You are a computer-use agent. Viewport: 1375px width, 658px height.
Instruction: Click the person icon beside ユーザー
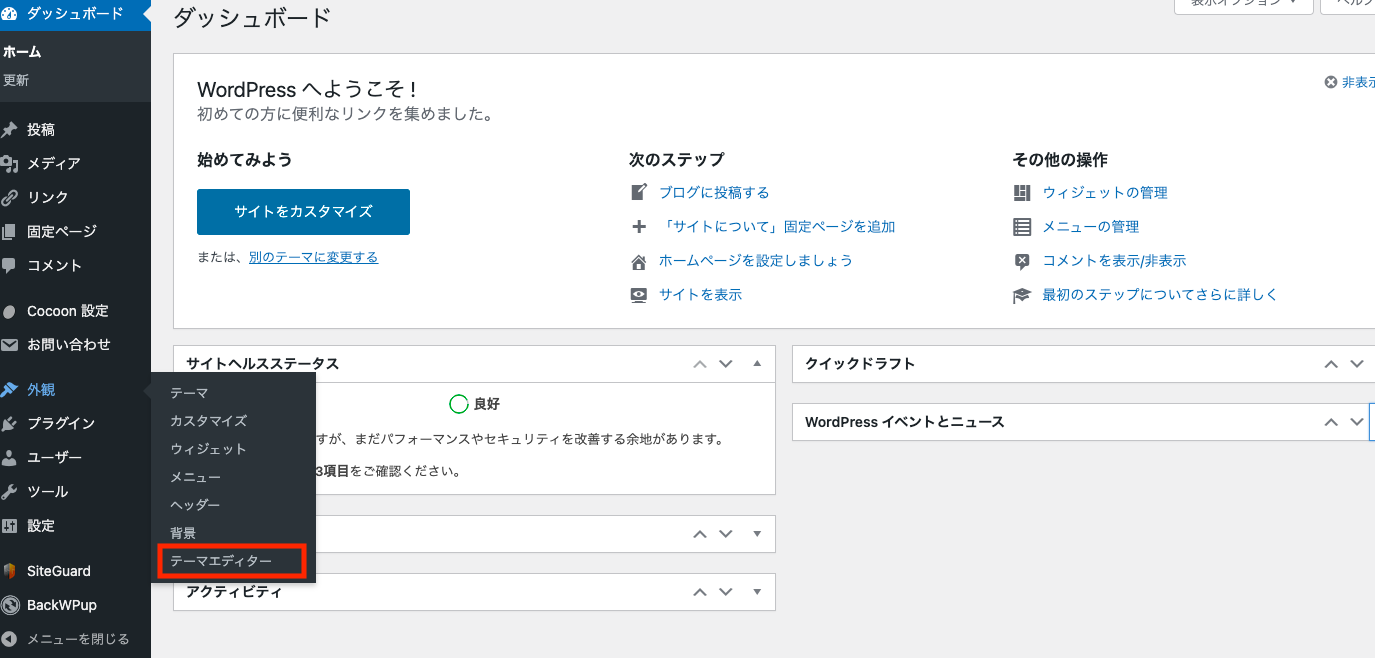pyautogui.click(x=9, y=458)
